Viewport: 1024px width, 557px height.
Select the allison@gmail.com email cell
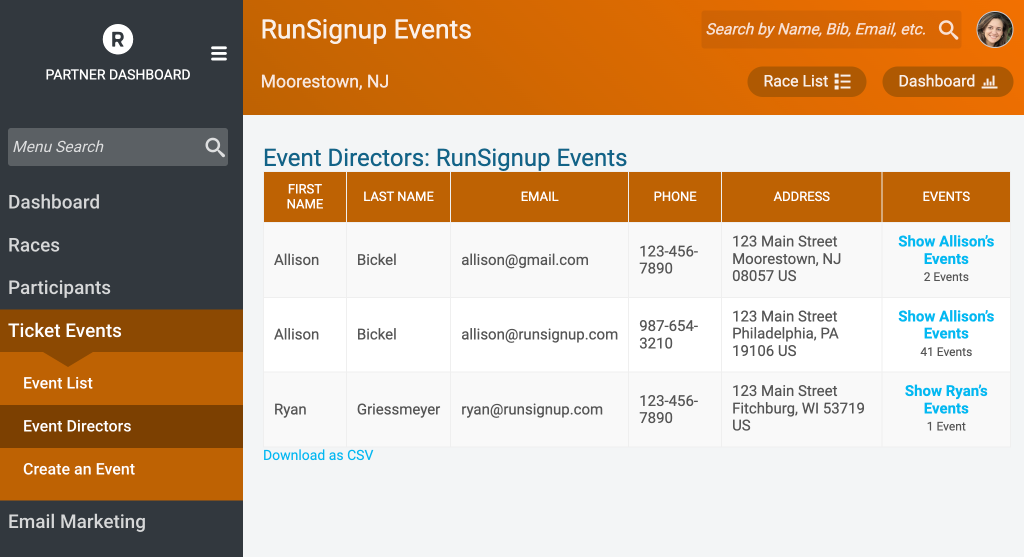[x=539, y=260]
